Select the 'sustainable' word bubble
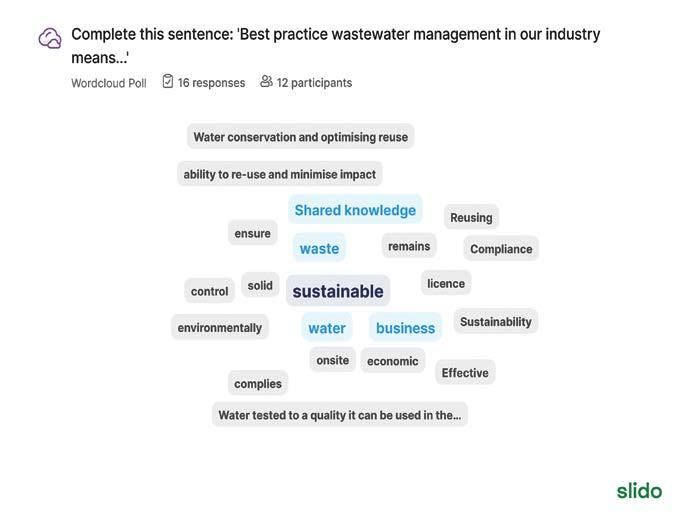This screenshot has height=515, width=676. 338,291
